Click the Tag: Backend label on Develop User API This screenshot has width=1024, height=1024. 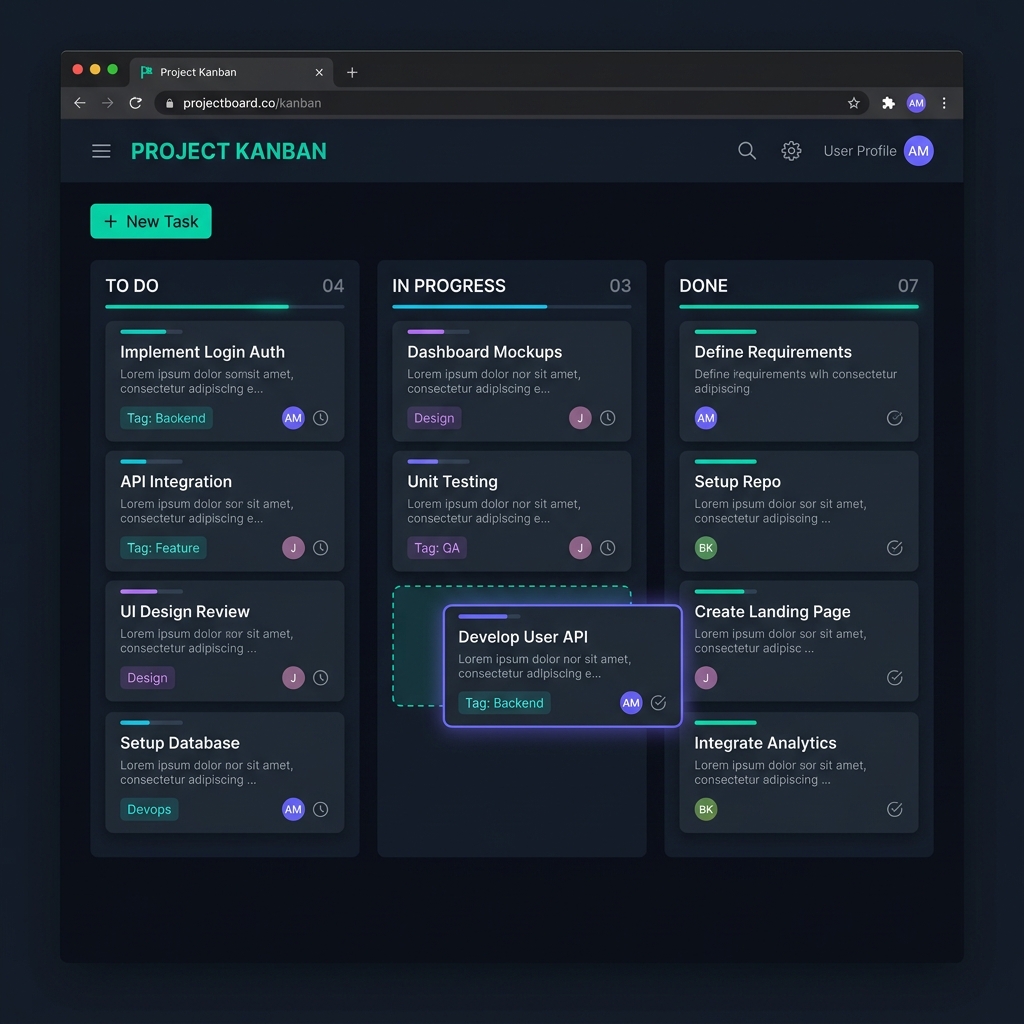[504, 703]
